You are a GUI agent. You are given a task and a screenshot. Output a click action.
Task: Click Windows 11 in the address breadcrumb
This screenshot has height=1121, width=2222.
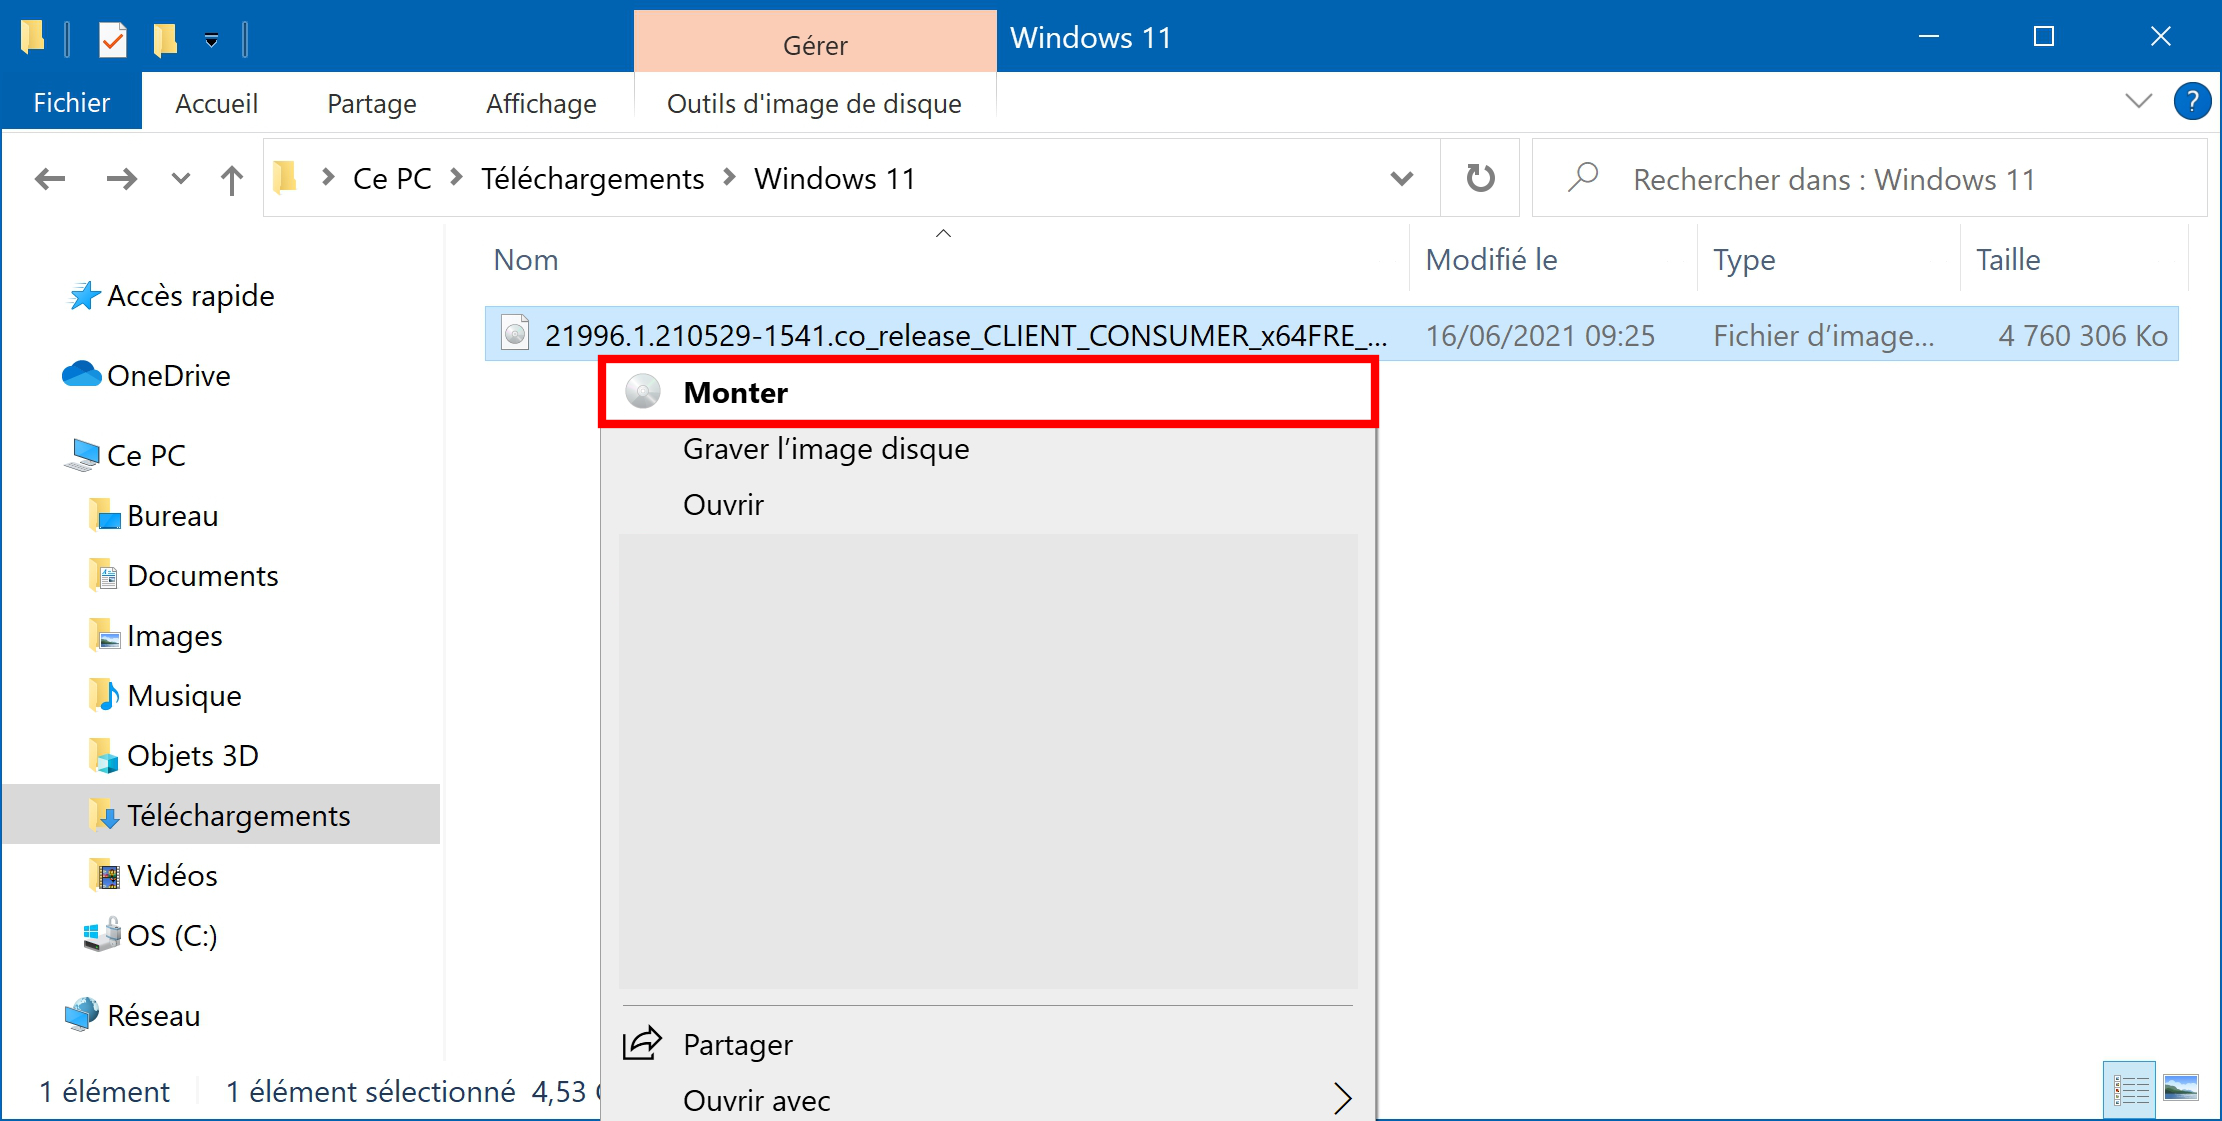point(835,179)
